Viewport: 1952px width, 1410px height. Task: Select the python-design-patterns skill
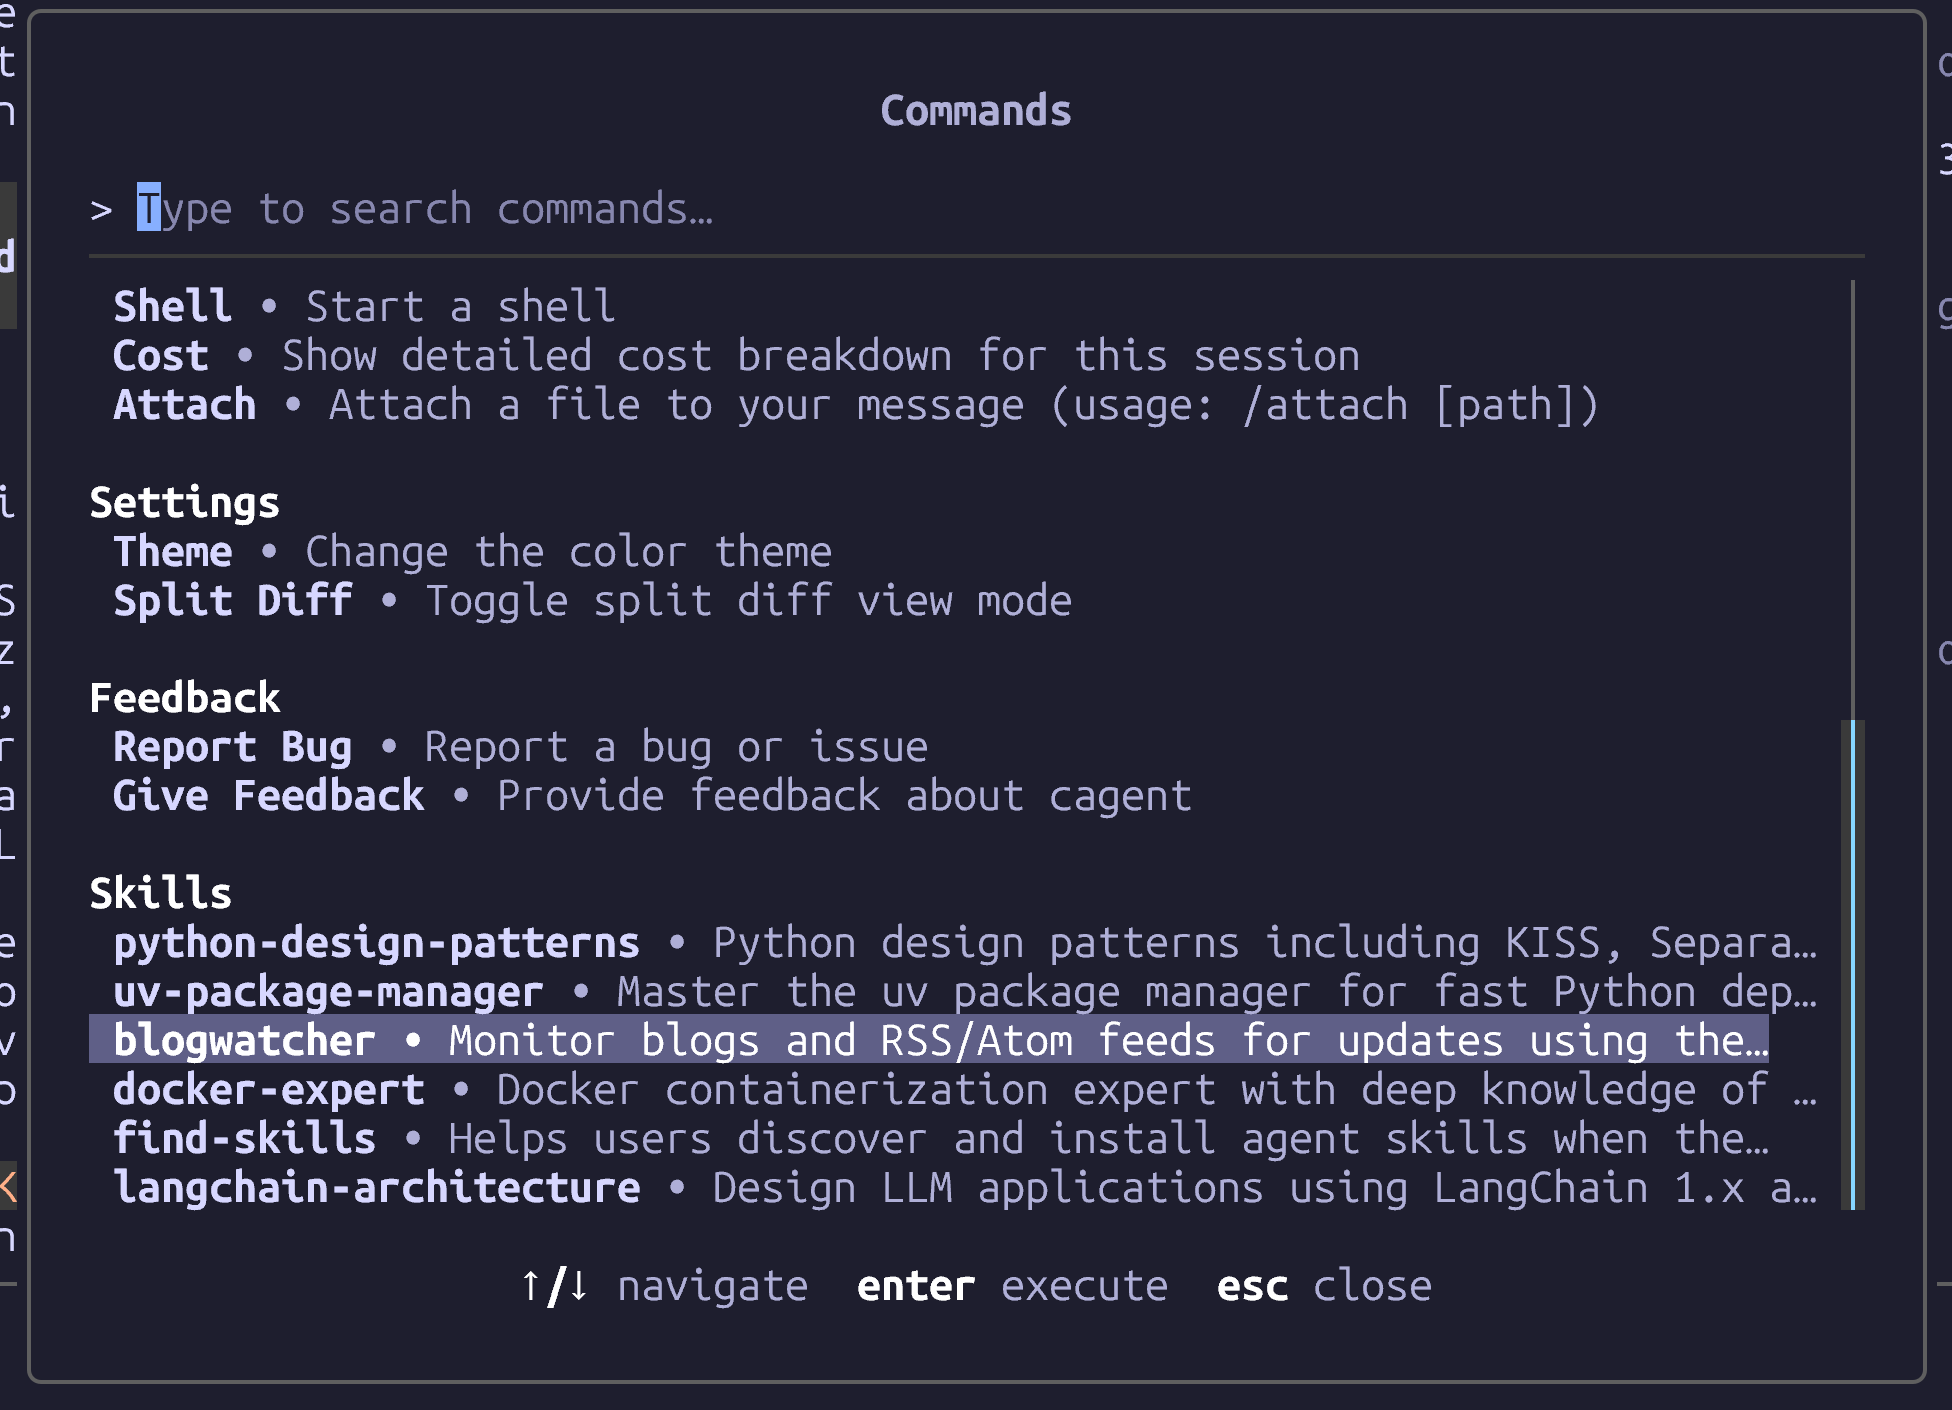[x=376, y=944]
